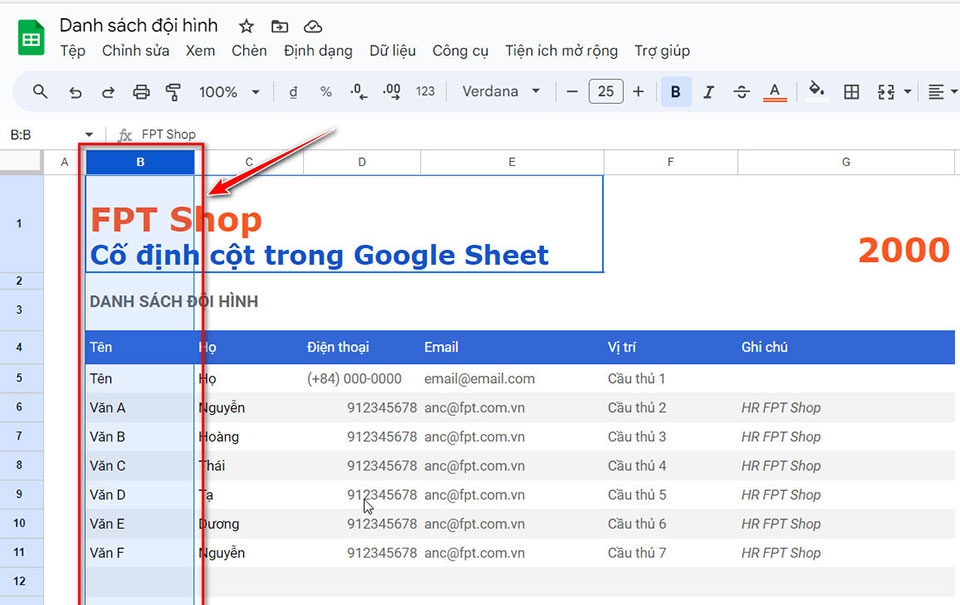960x605 pixels.
Task: Select row 1 header
Action: [20, 224]
